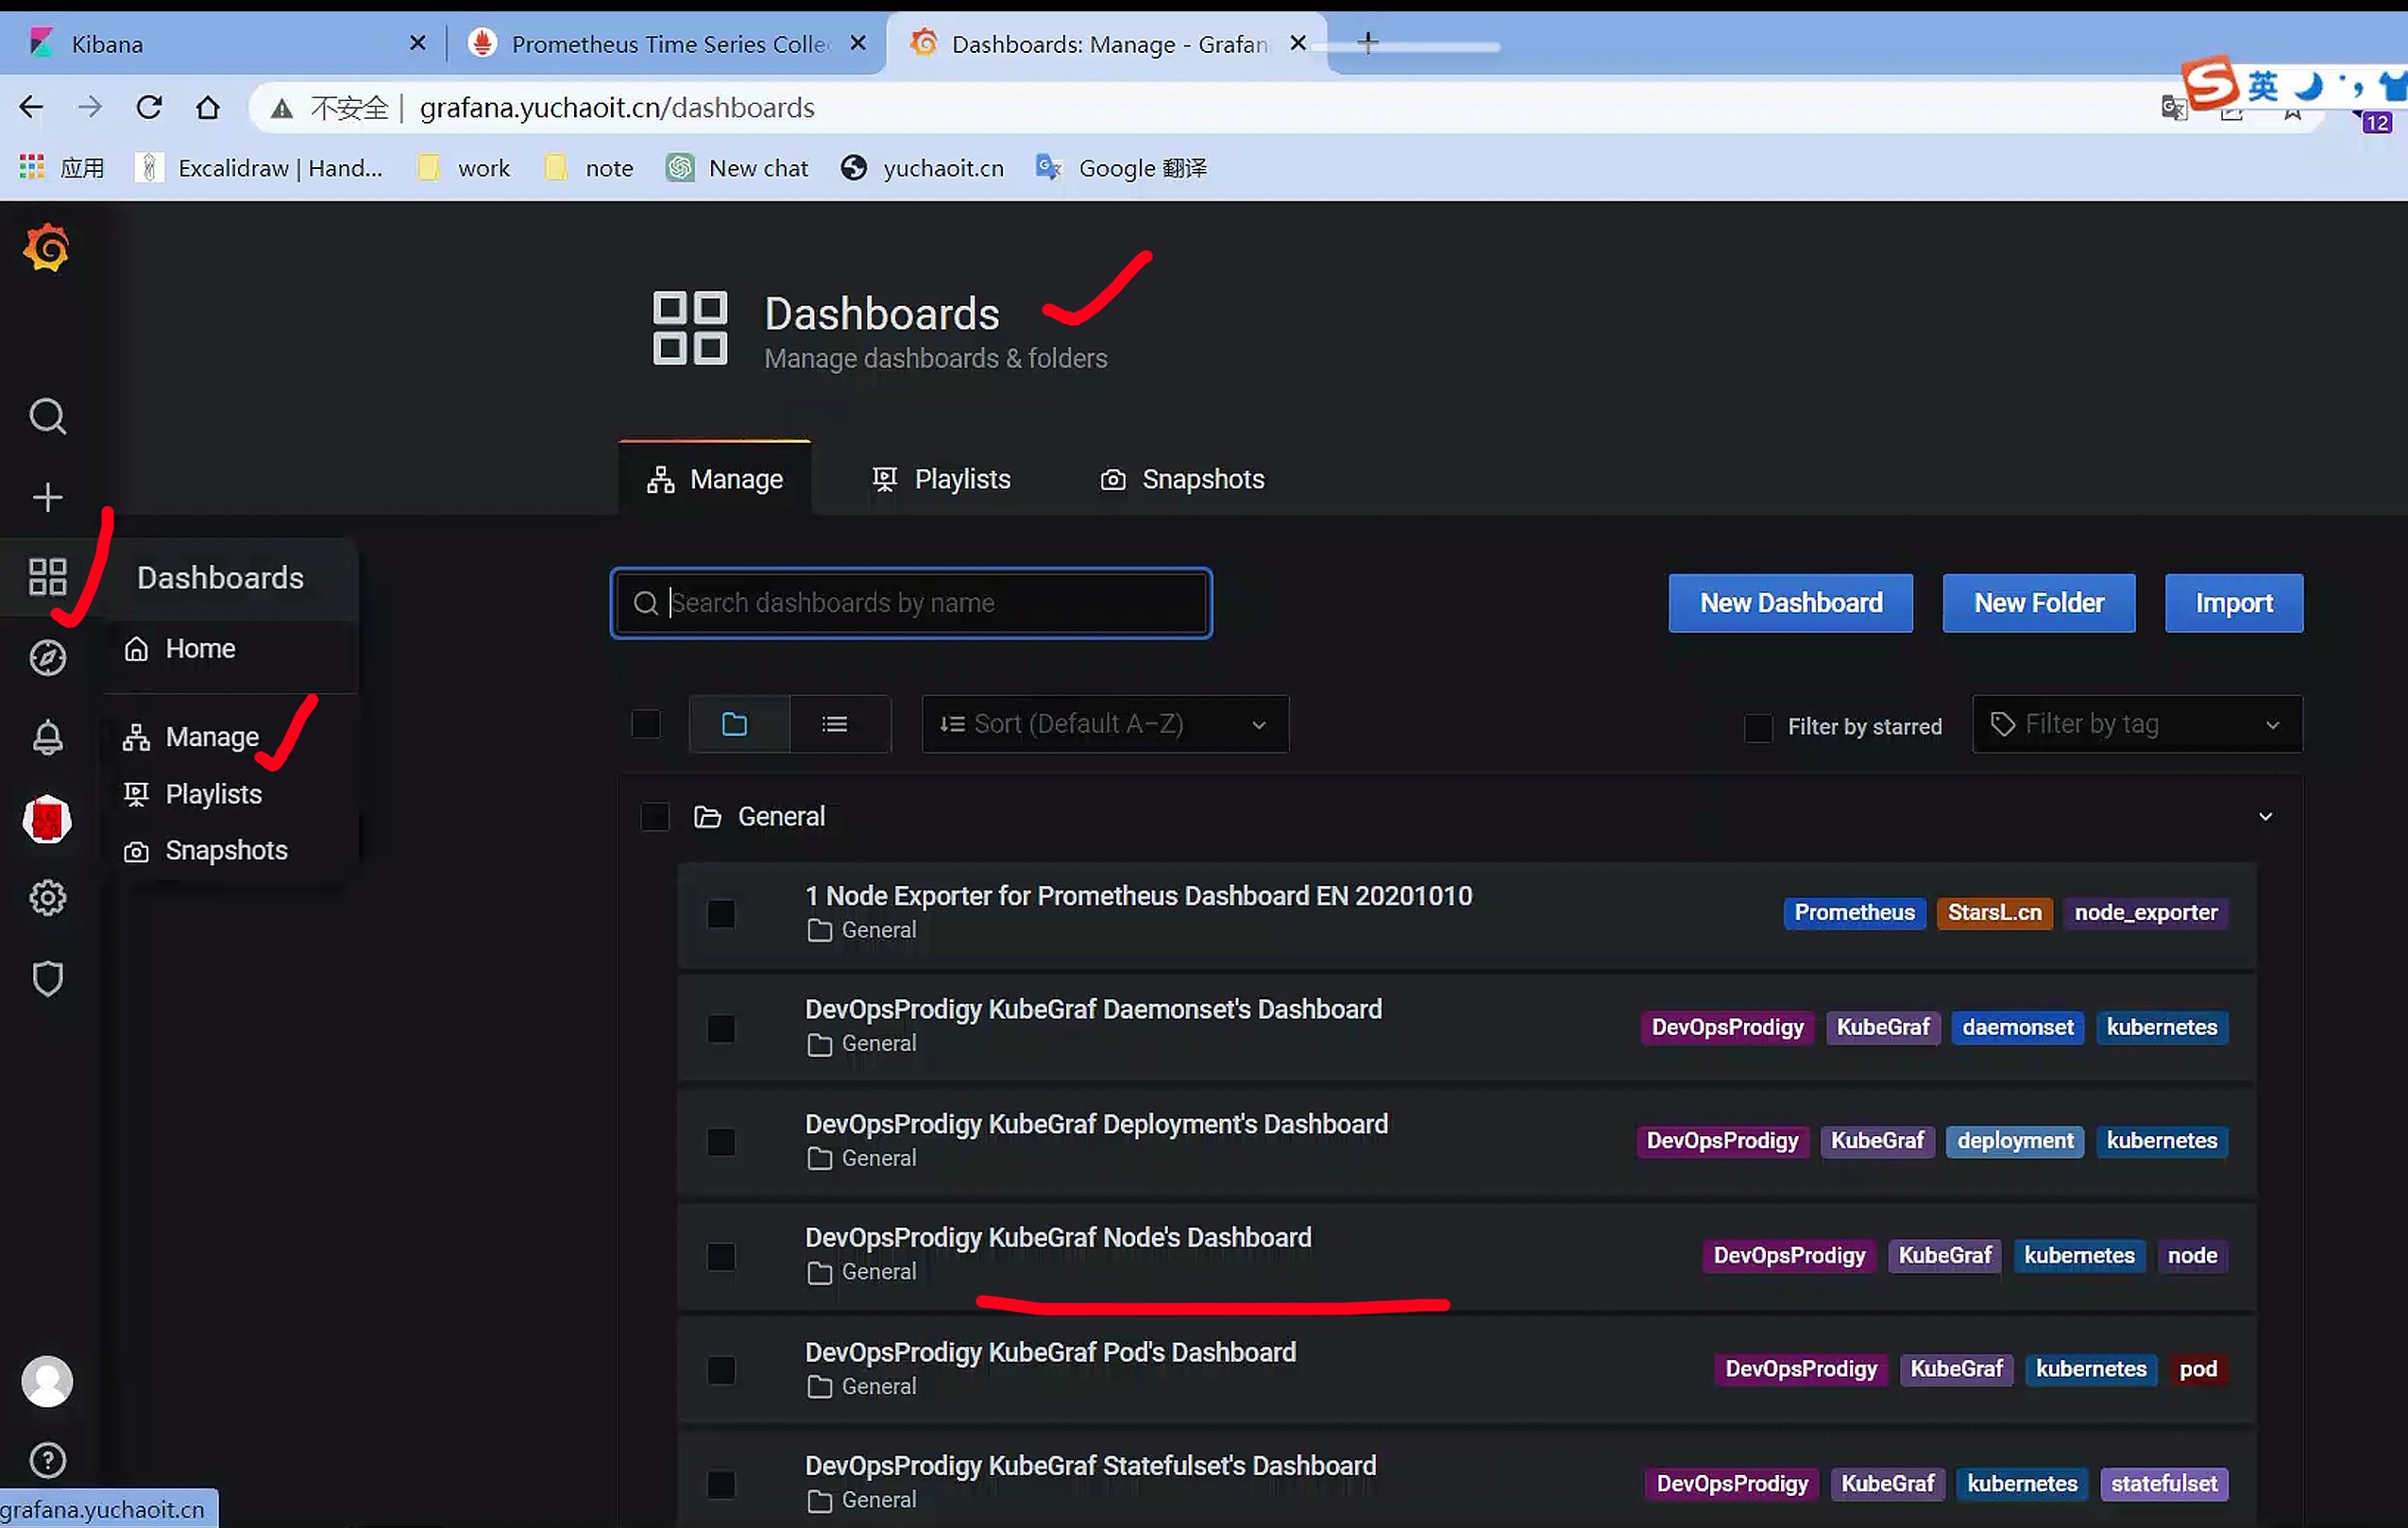Enable the Filter by starred checkbox
Image resolution: width=2408 pixels, height=1528 pixels.
tap(1758, 727)
